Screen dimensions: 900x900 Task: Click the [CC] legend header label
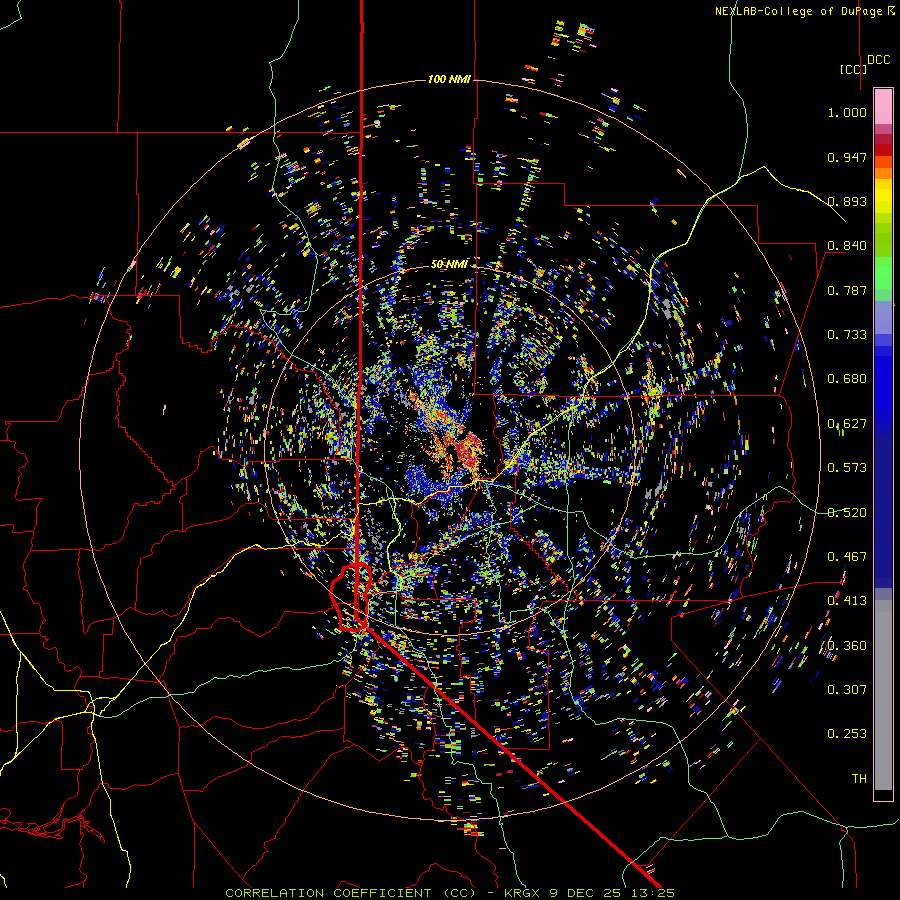(x=853, y=69)
